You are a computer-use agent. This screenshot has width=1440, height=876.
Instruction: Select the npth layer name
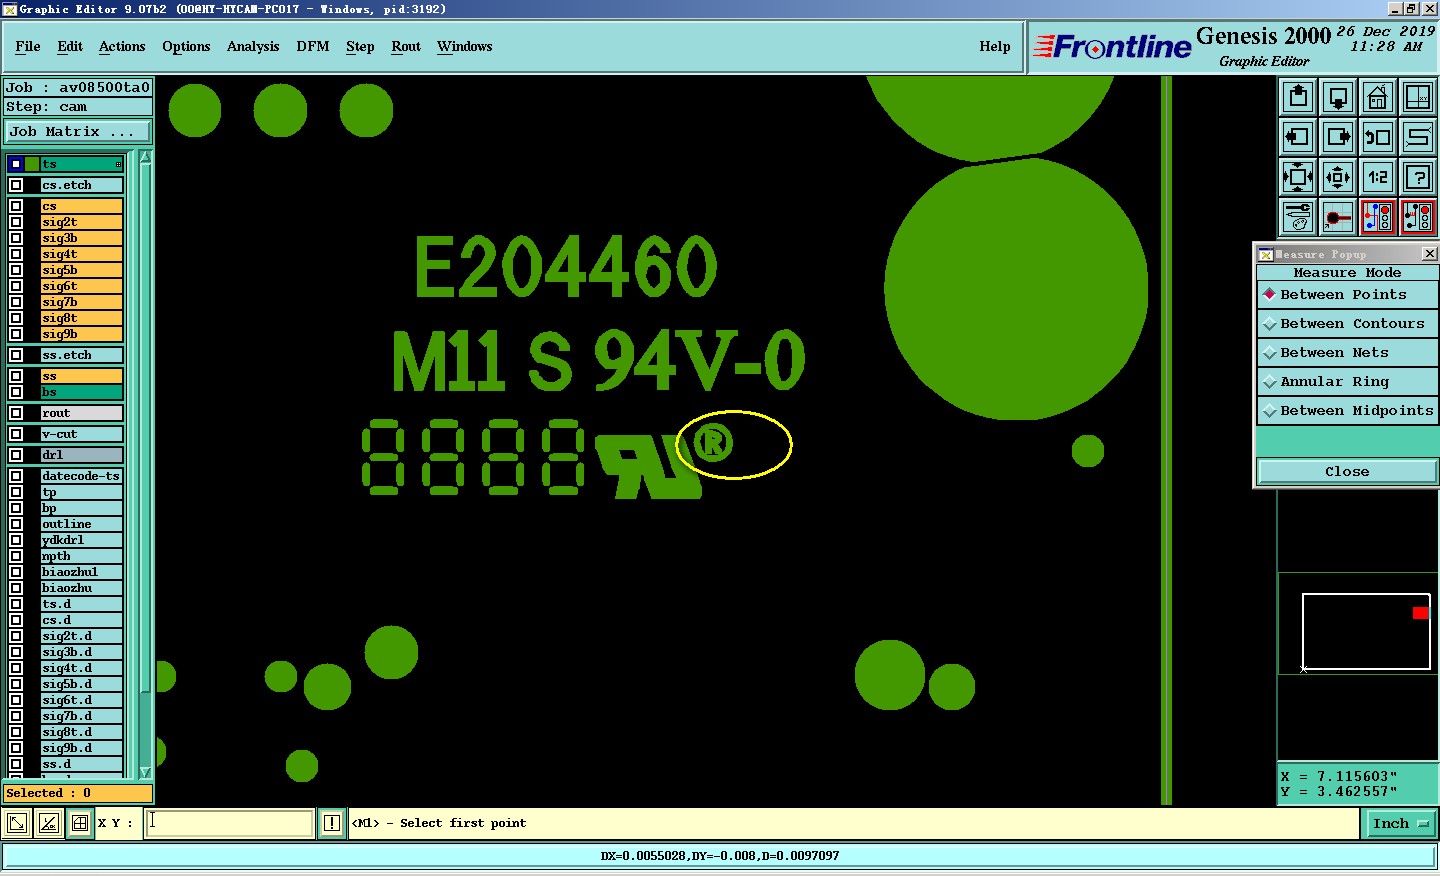point(82,556)
